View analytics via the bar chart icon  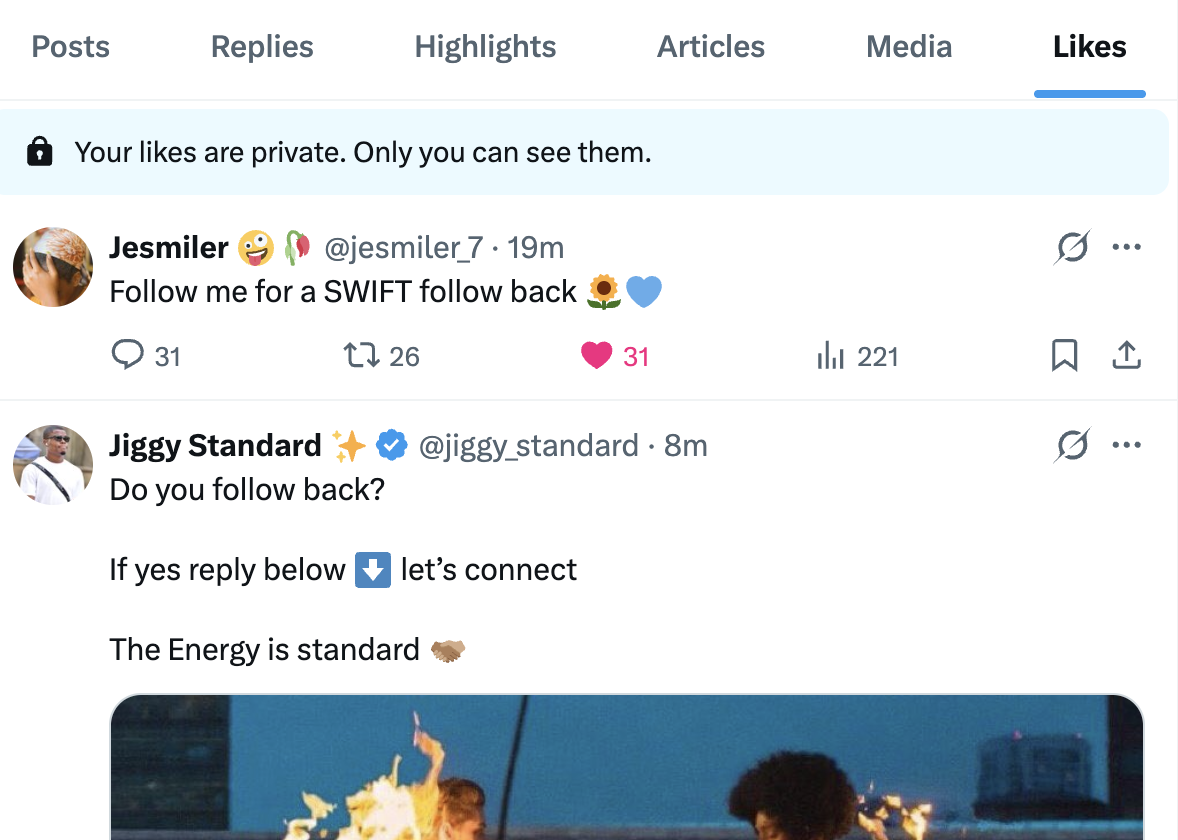[831, 355]
